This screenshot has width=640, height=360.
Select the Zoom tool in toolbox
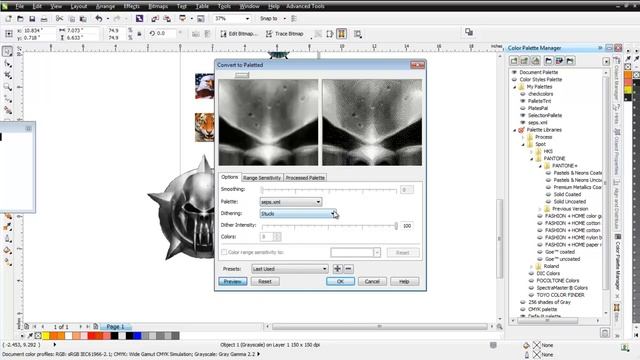7,87
